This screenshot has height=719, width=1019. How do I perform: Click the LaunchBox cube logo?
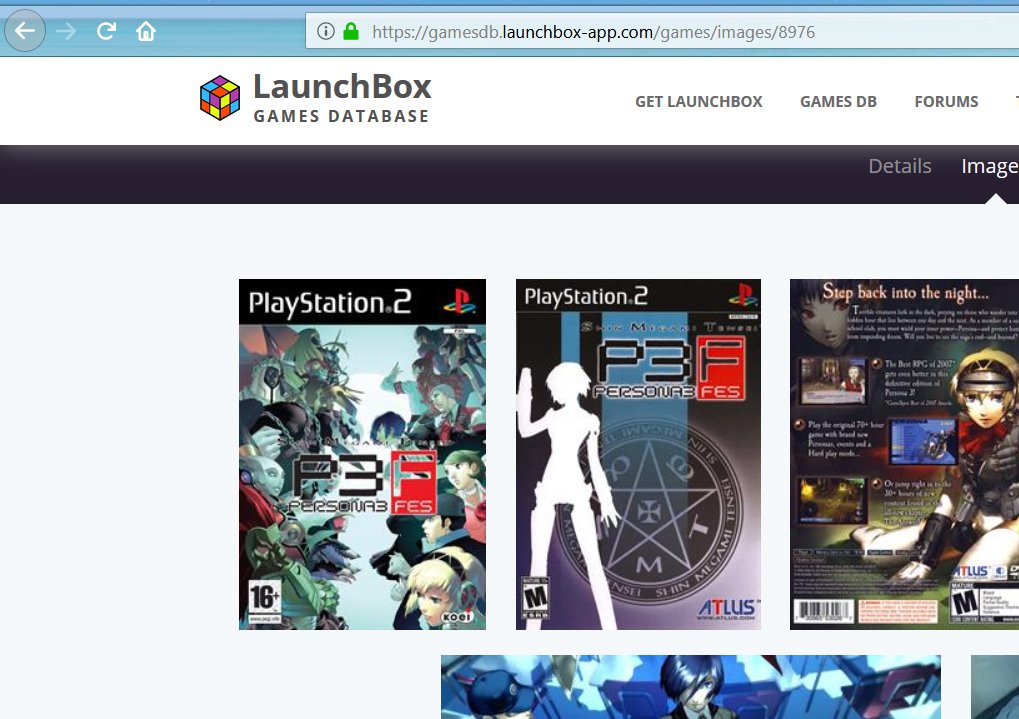tap(220, 98)
